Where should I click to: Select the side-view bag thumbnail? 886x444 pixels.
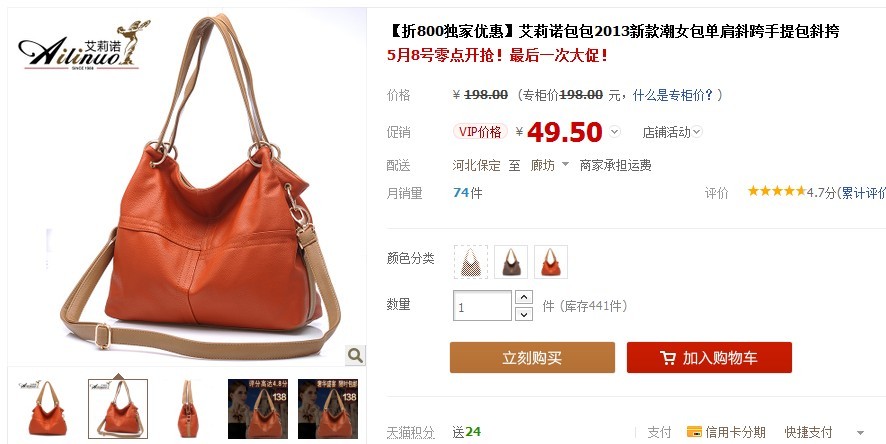tap(188, 409)
